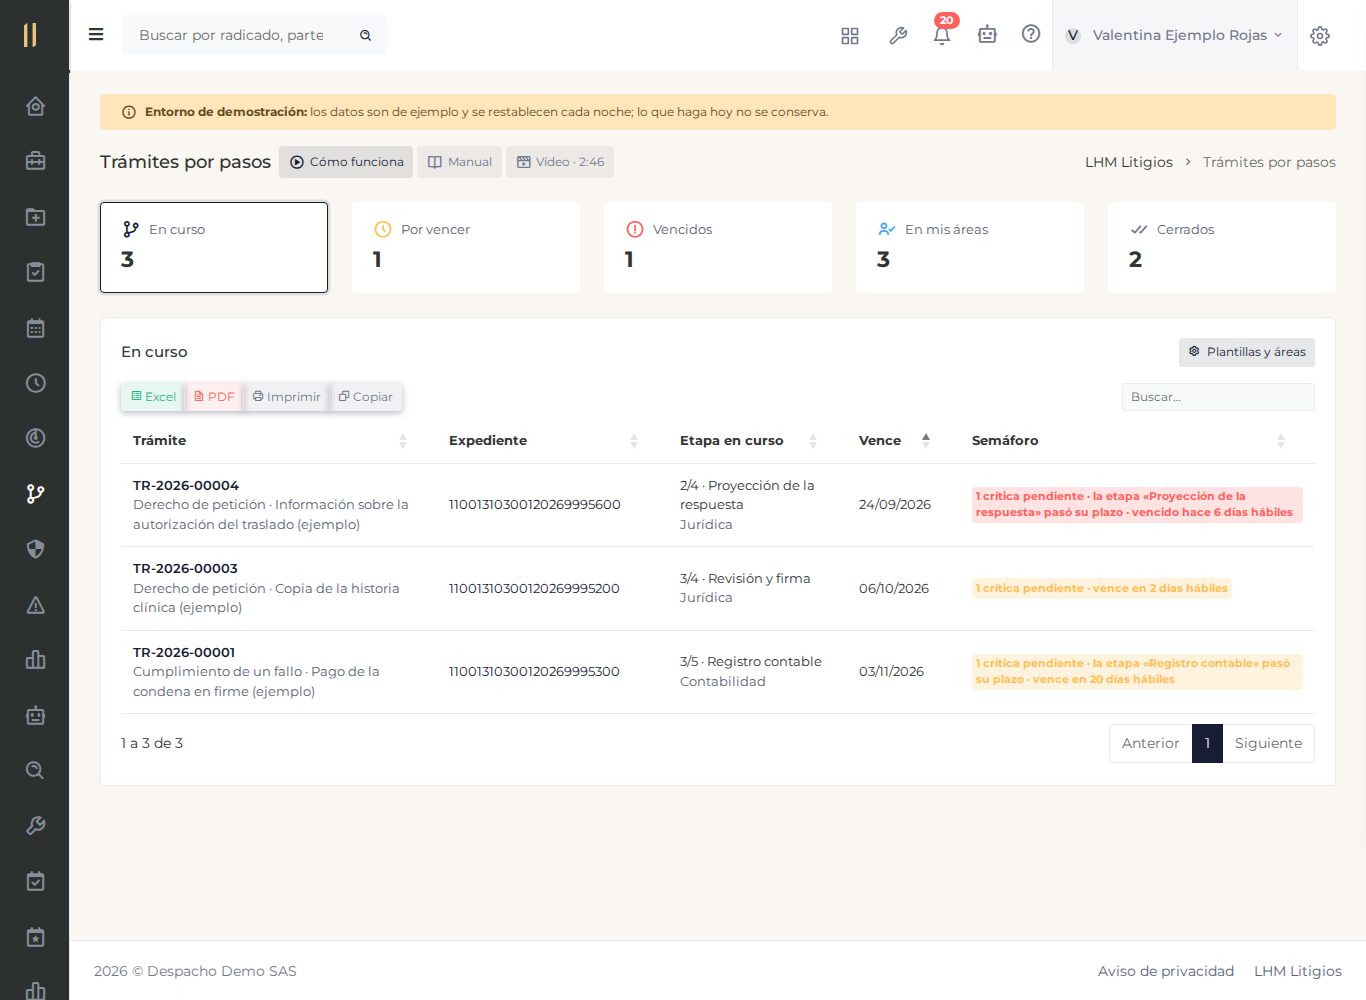Image resolution: width=1366 pixels, height=1000 pixels.
Task: Open the apps grid icon
Action: pos(850,36)
